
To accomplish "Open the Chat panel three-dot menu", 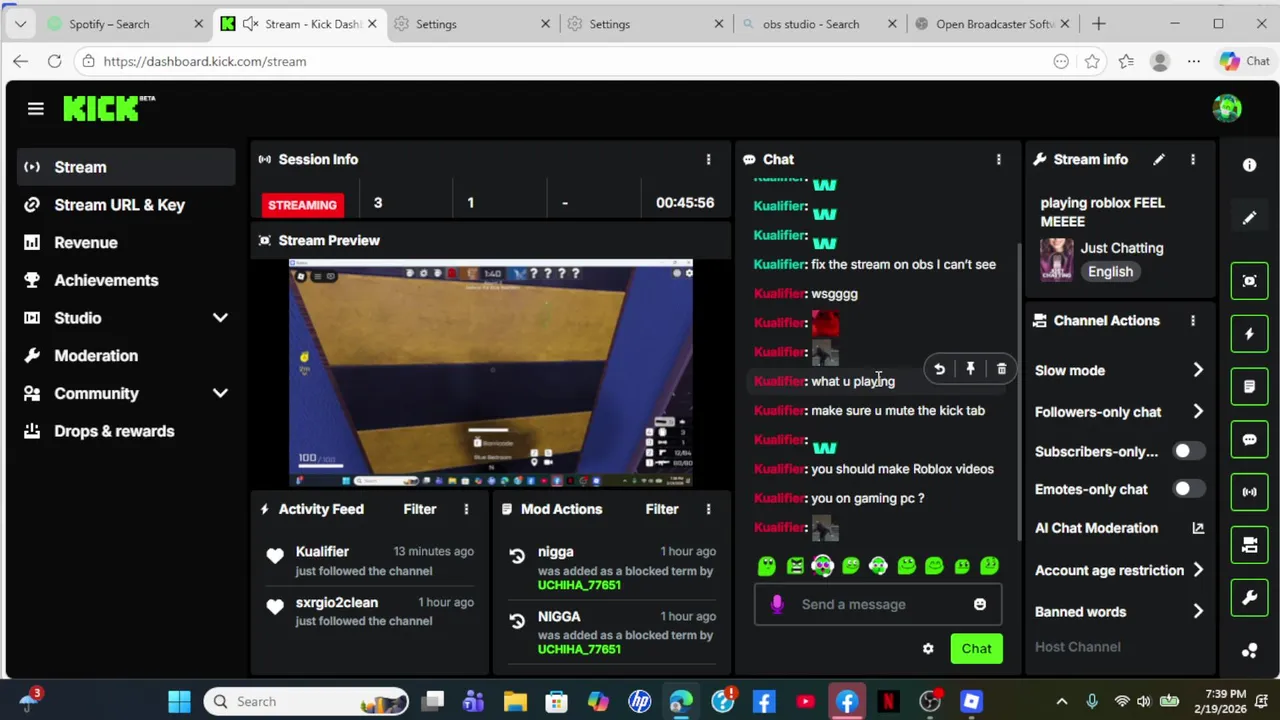I will tap(998, 159).
